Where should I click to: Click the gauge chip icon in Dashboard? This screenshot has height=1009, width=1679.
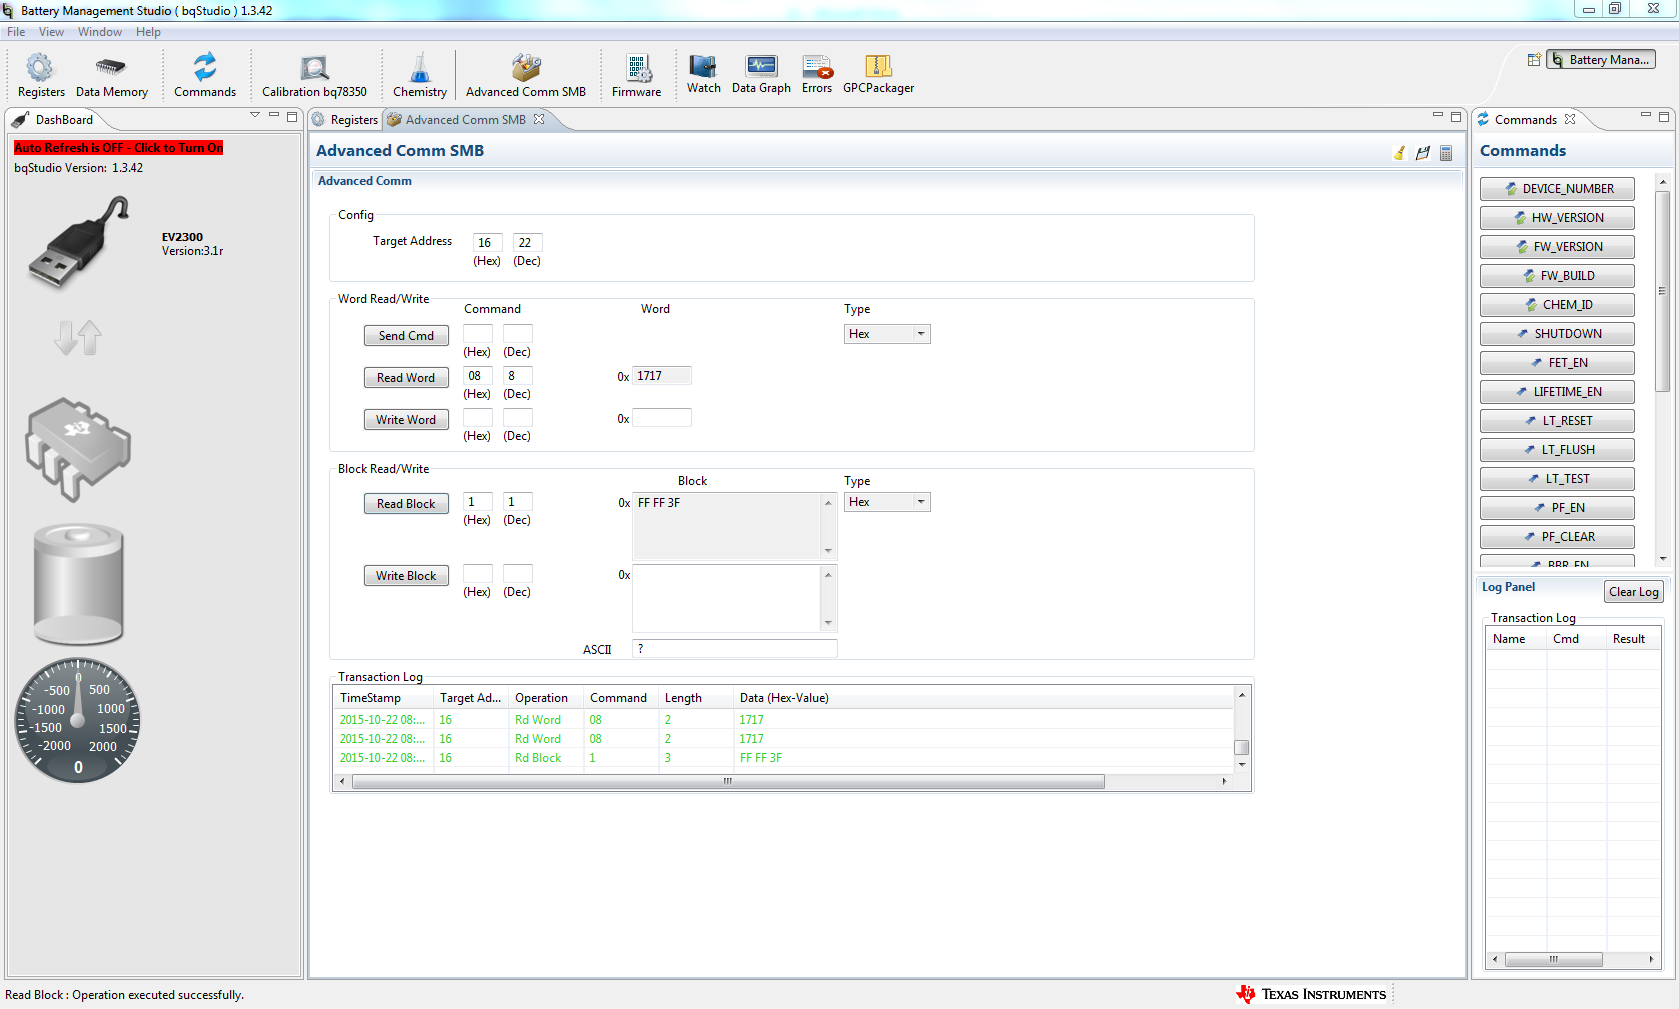[78, 449]
